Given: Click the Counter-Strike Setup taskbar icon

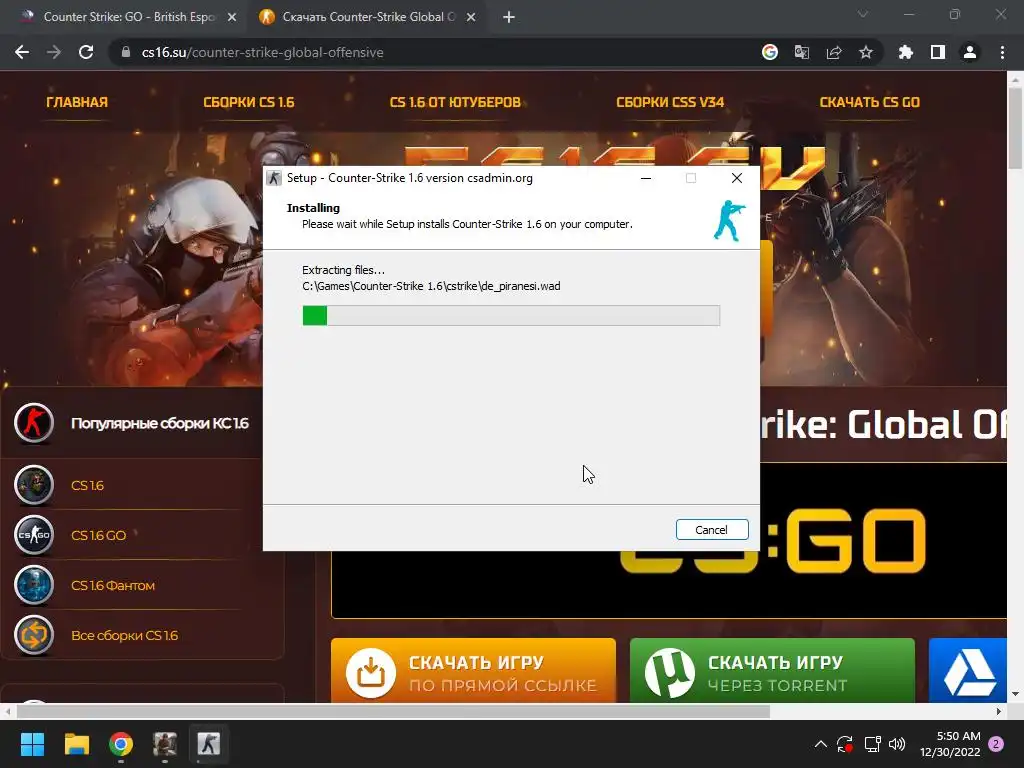Looking at the screenshot, I should (209, 744).
